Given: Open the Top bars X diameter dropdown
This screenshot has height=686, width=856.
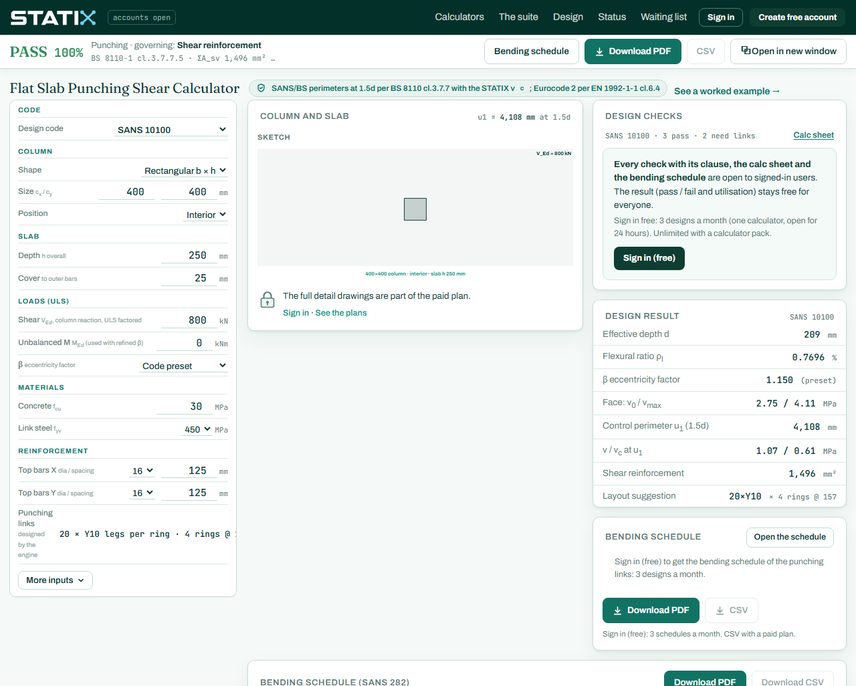Looking at the screenshot, I should click(142, 470).
